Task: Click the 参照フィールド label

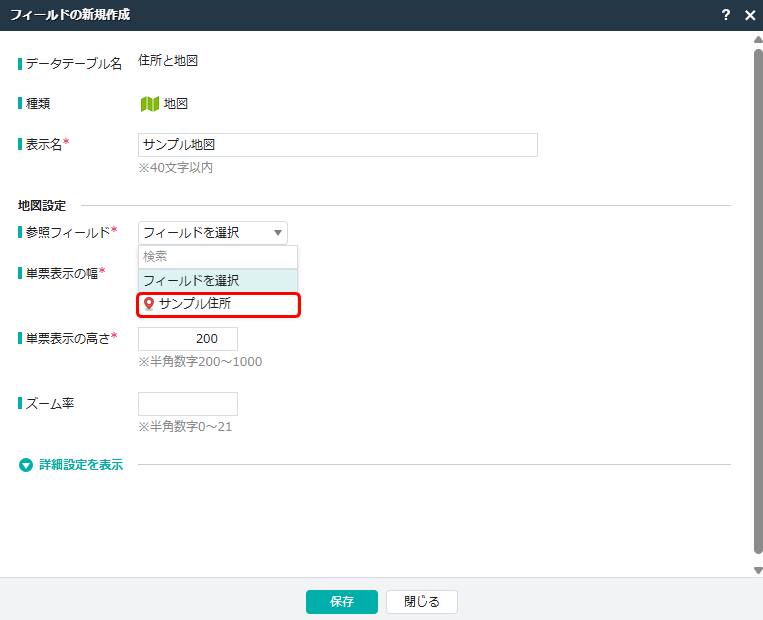Action: 68,232
